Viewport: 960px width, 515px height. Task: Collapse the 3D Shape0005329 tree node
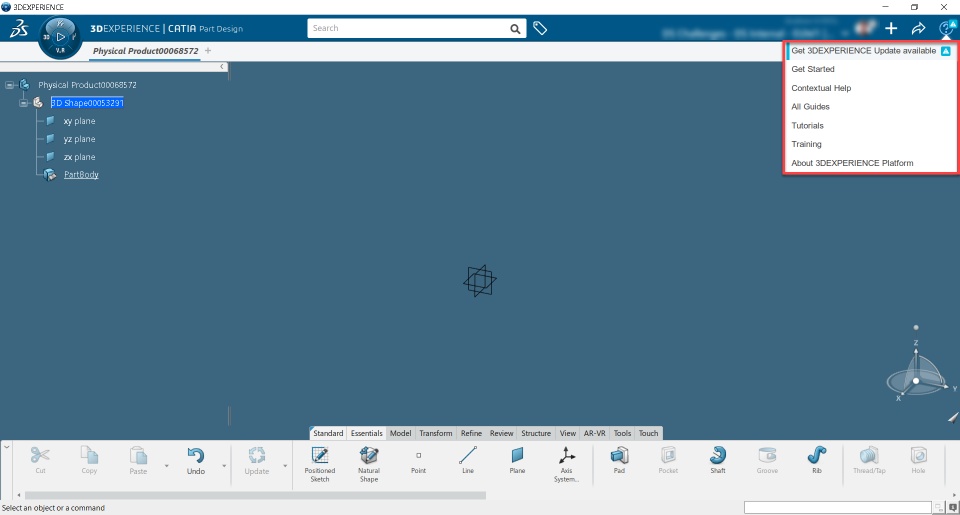(x=23, y=103)
